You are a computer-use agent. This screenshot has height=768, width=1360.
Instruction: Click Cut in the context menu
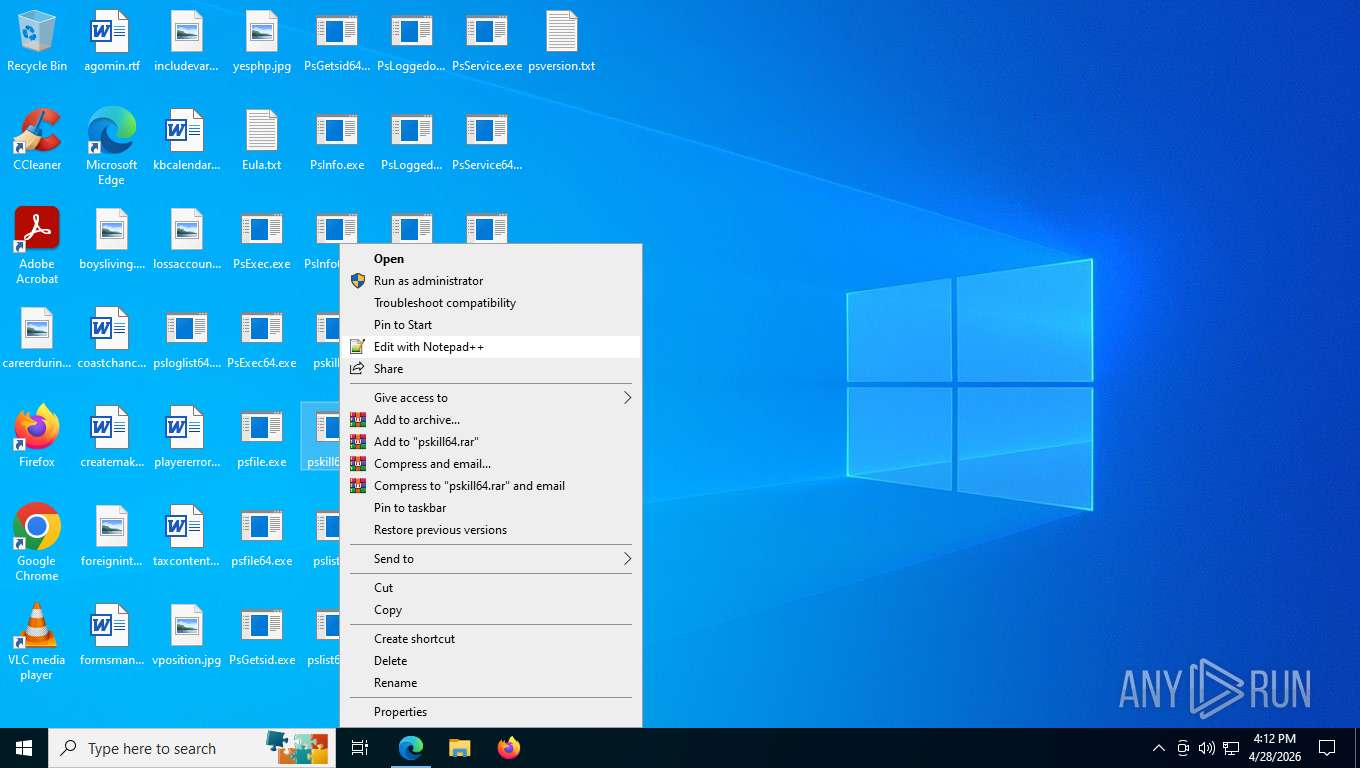[x=491, y=588]
